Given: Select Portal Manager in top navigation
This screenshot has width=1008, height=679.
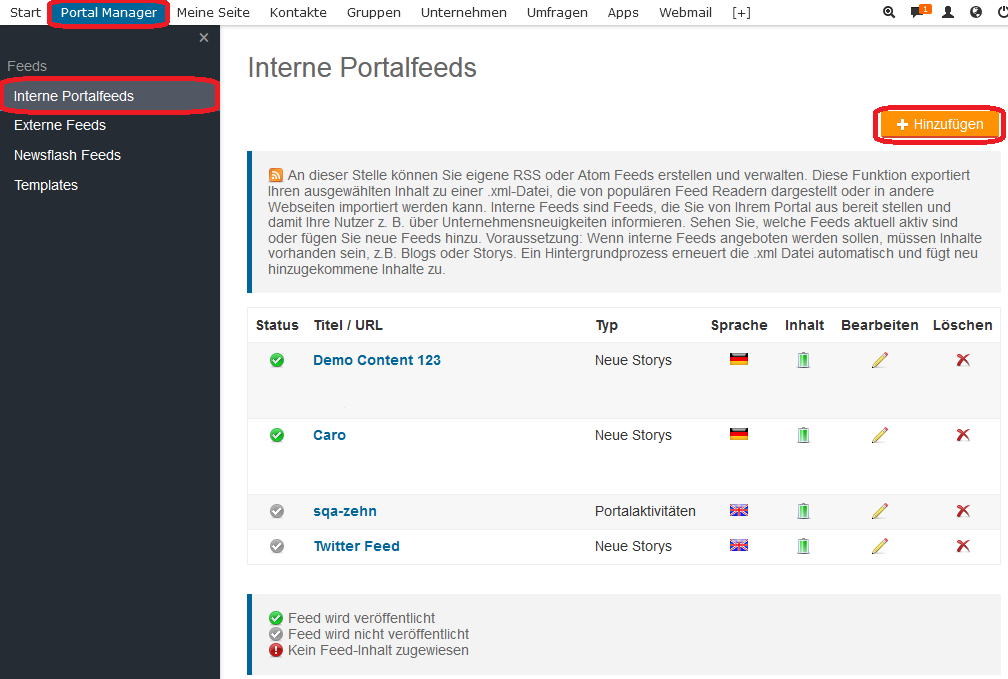Looking at the screenshot, I should (x=109, y=13).
